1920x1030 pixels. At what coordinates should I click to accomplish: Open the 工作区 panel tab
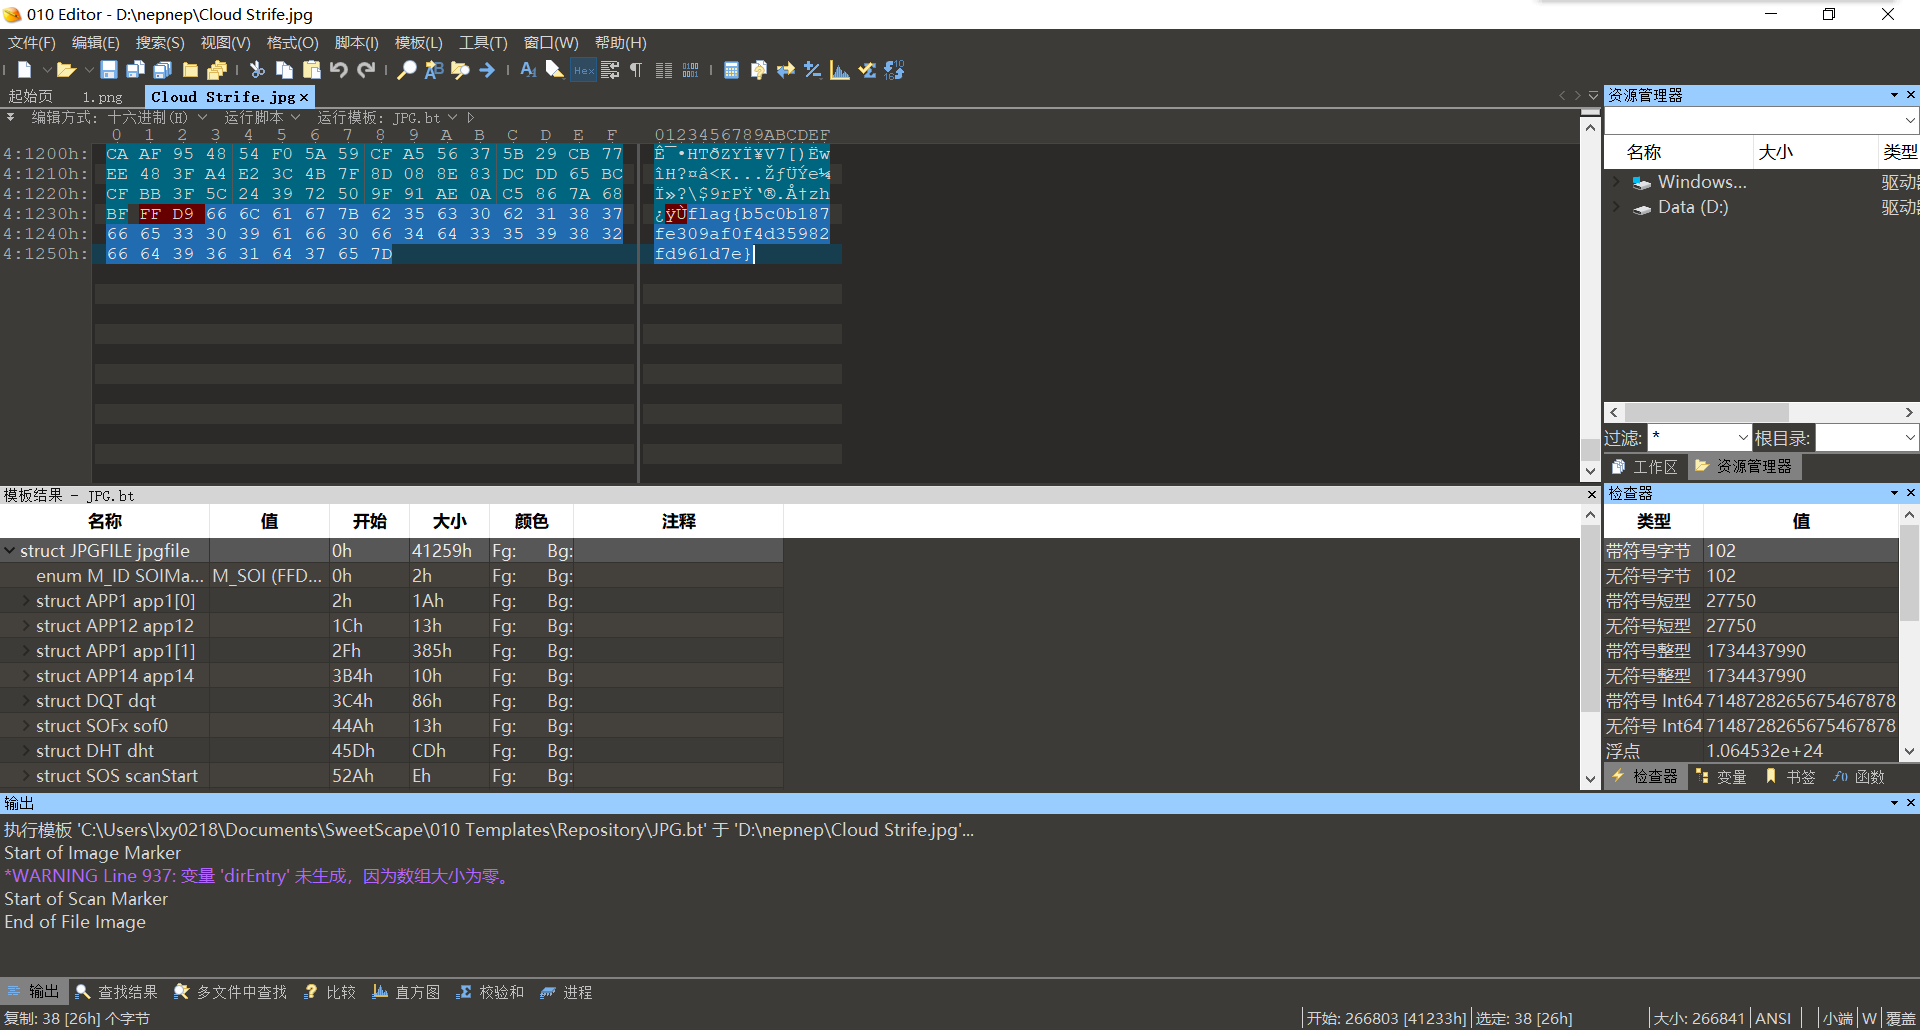(x=1645, y=467)
